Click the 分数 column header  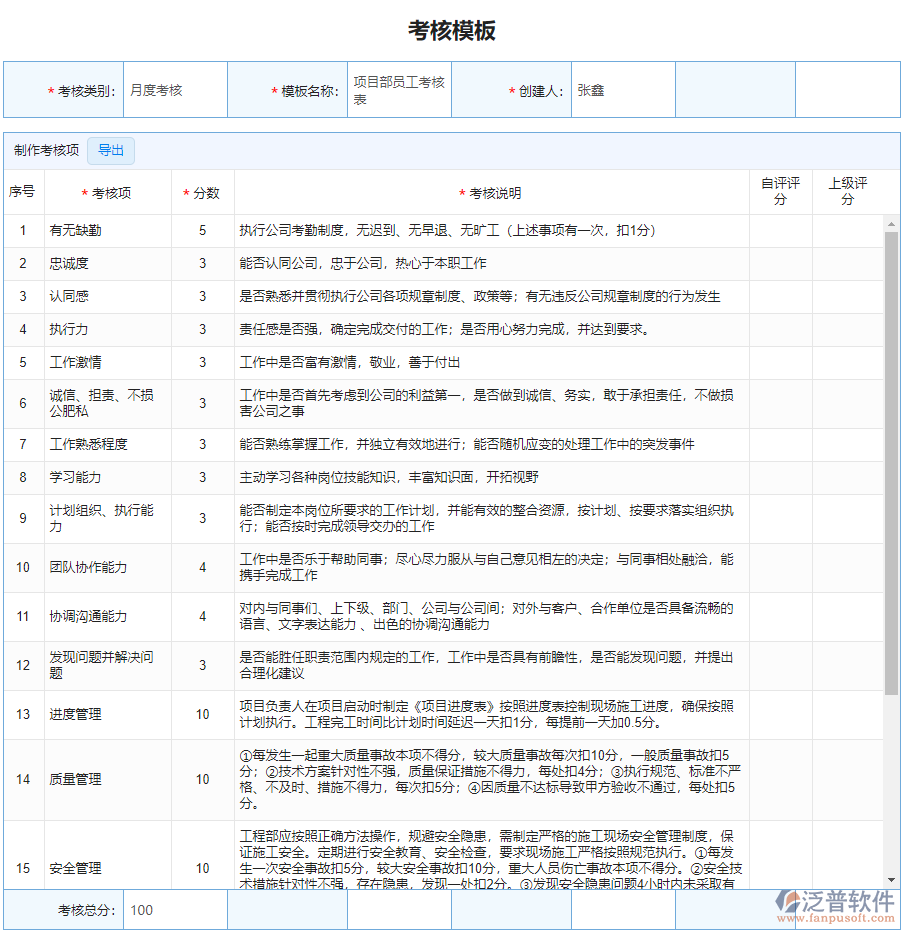click(x=203, y=194)
